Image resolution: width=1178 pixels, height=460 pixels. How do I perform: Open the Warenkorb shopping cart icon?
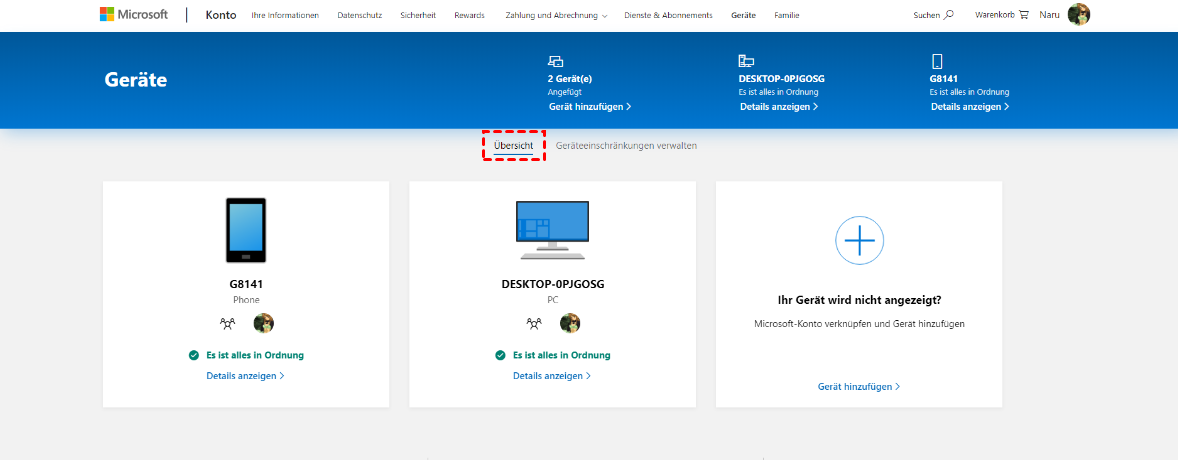1023,15
